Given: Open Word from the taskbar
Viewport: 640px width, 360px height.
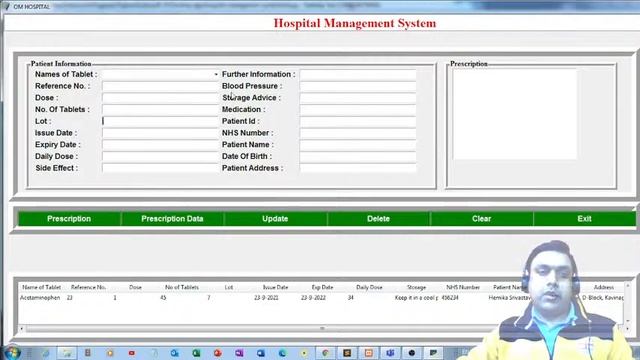Looking at the screenshot, I should 261,353.
